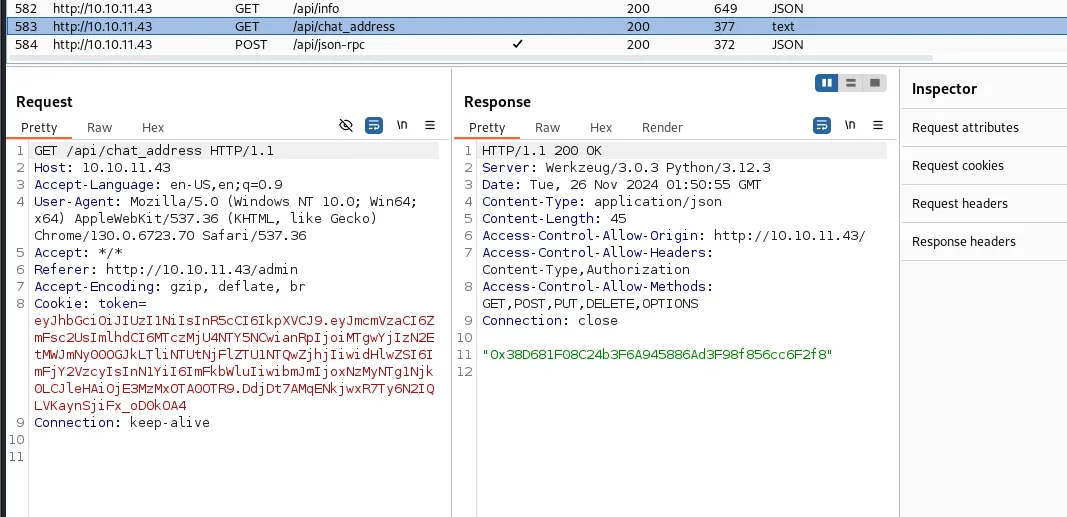Toggle word wrap icon in Response panel
The width and height of the screenshot is (1067, 517).
(x=822, y=125)
